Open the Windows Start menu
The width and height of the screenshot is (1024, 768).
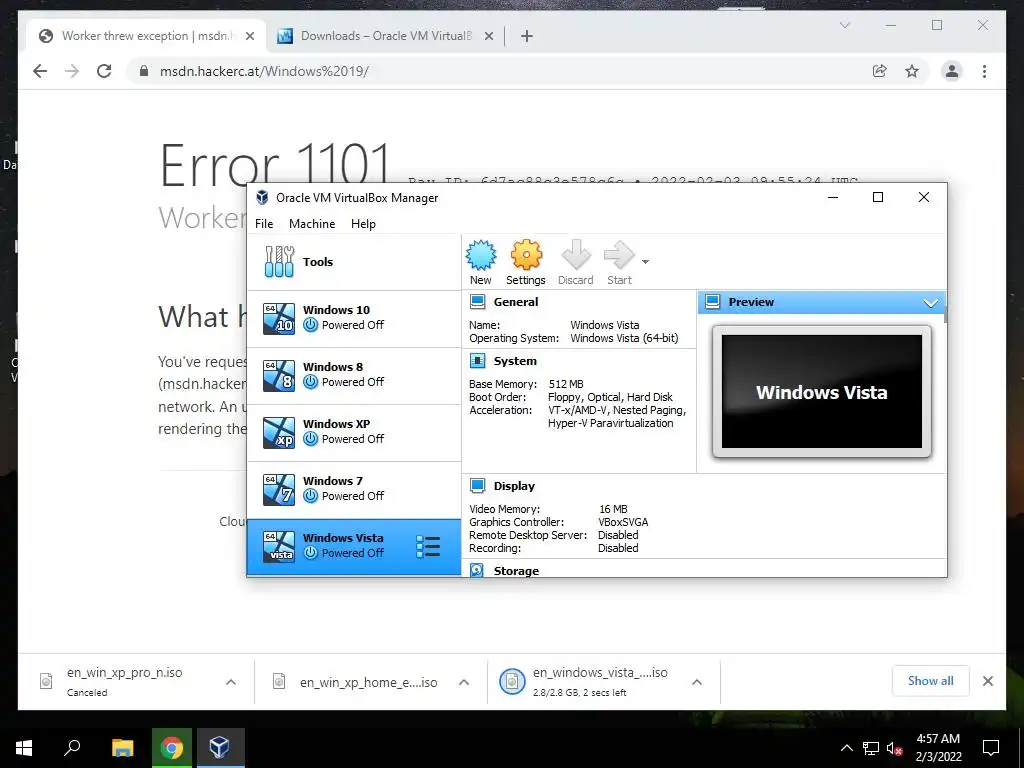coord(24,748)
